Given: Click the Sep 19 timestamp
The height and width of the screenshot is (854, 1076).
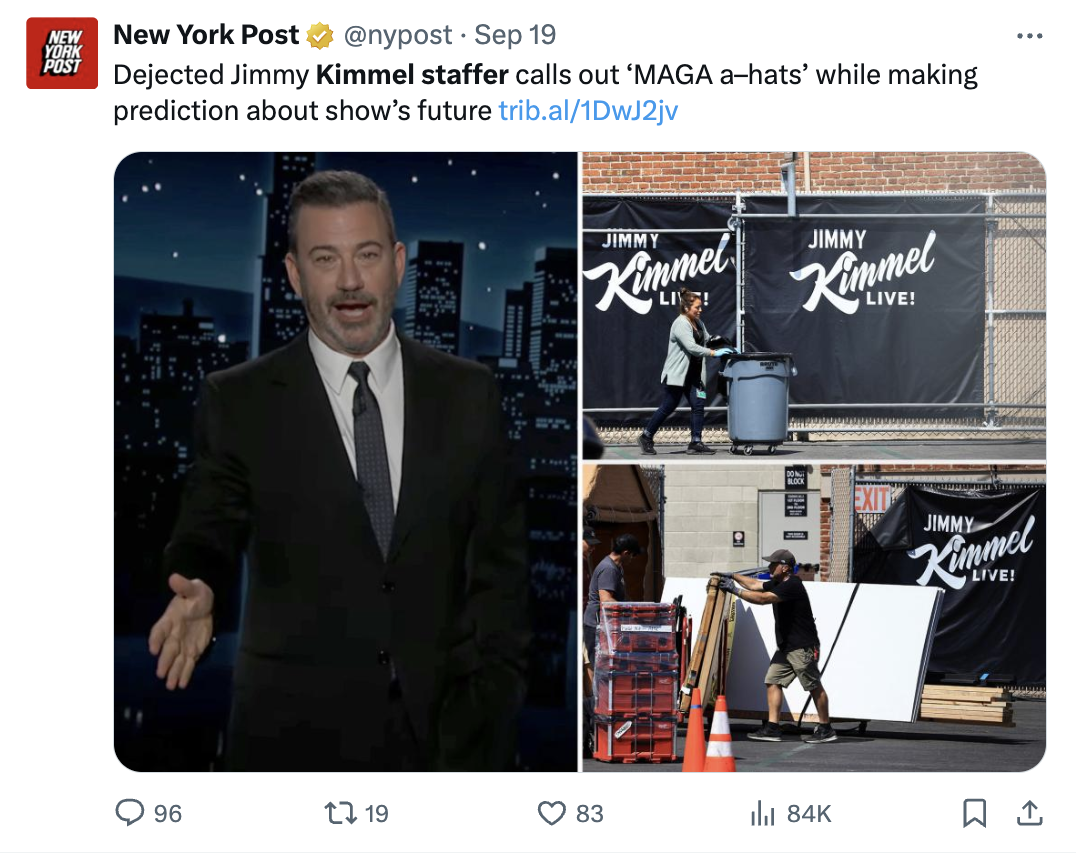Looking at the screenshot, I should 515,35.
